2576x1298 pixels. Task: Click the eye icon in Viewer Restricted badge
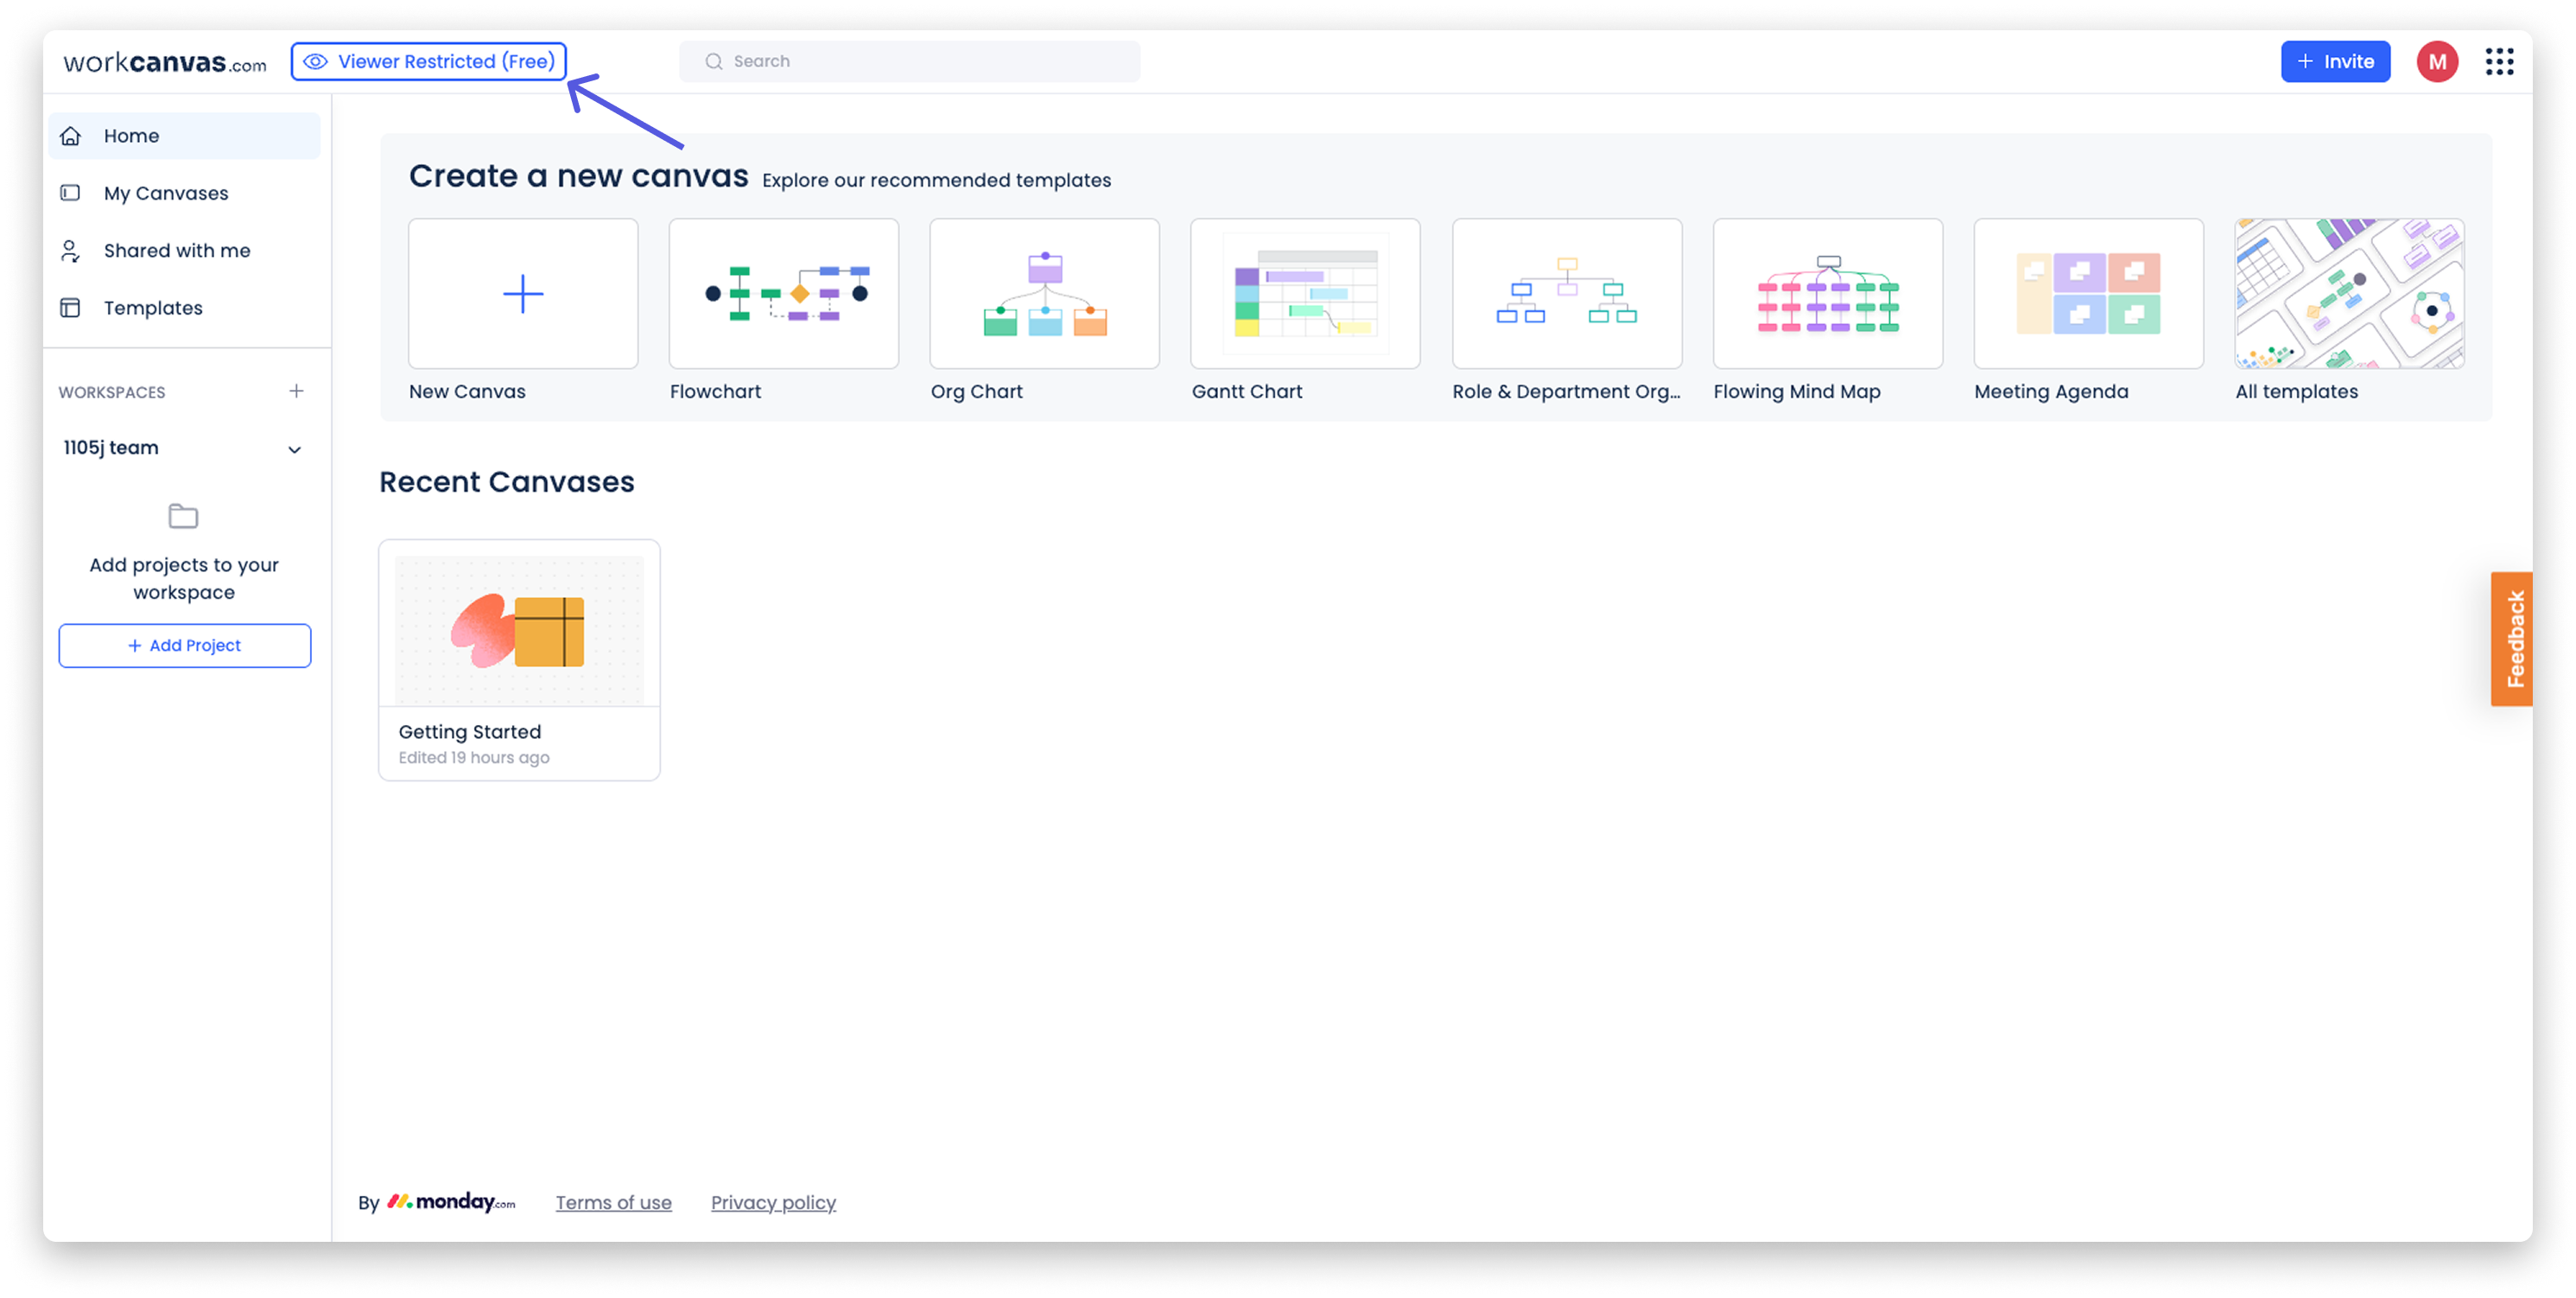click(315, 61)
